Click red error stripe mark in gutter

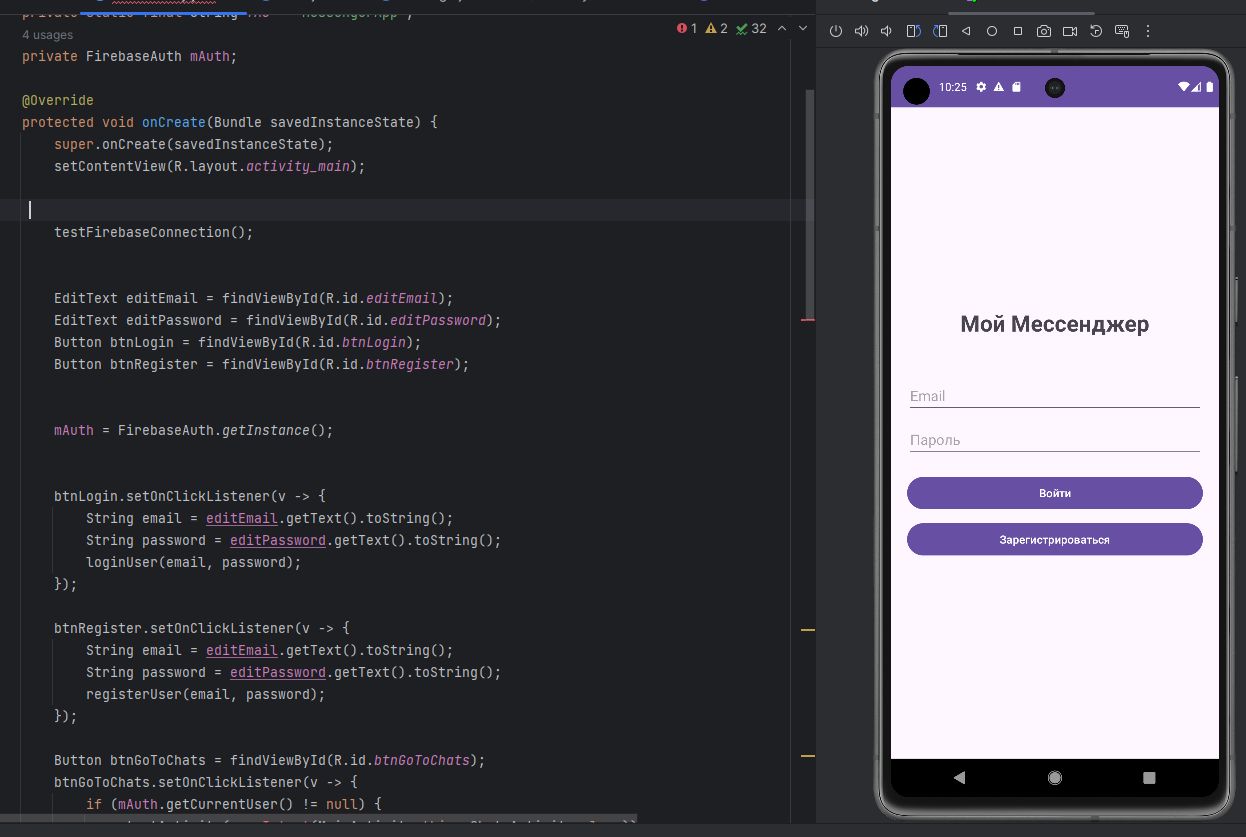808,320
